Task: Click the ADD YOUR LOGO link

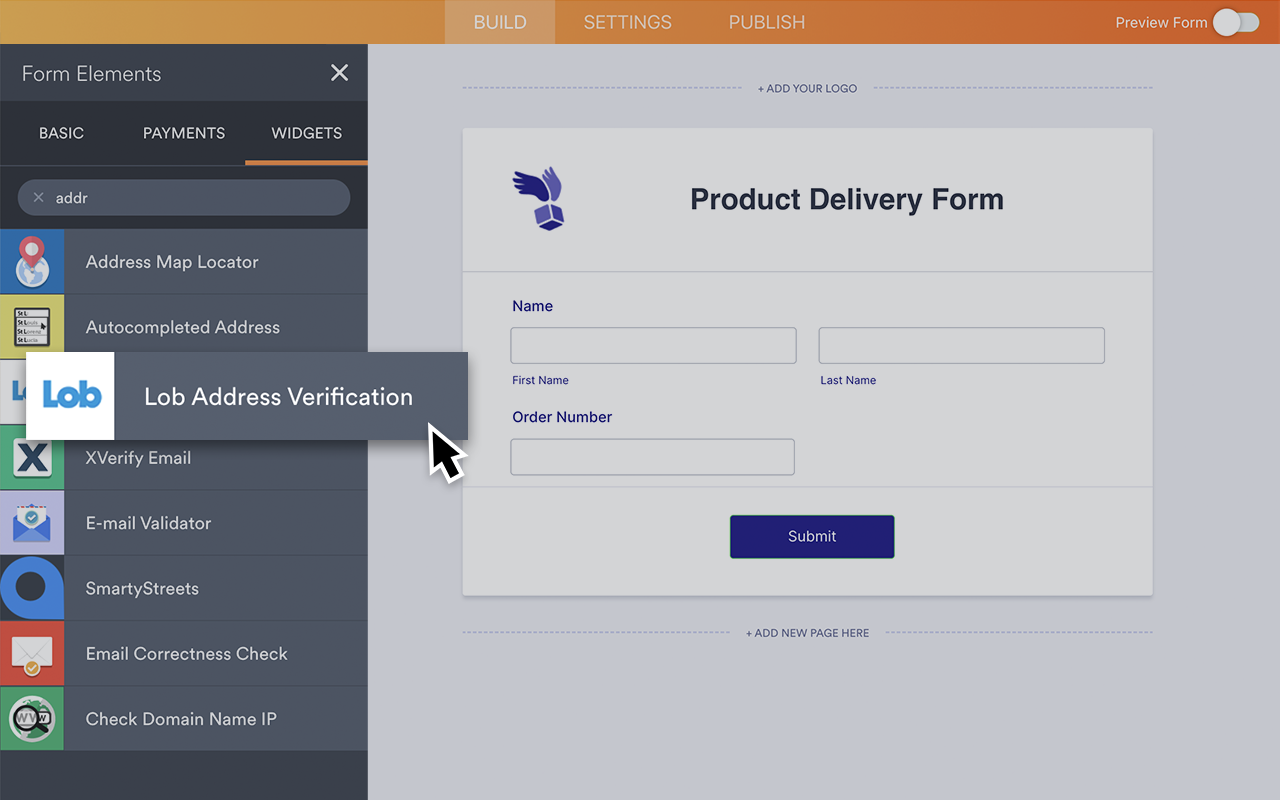Action: click(x=807, y=88)
